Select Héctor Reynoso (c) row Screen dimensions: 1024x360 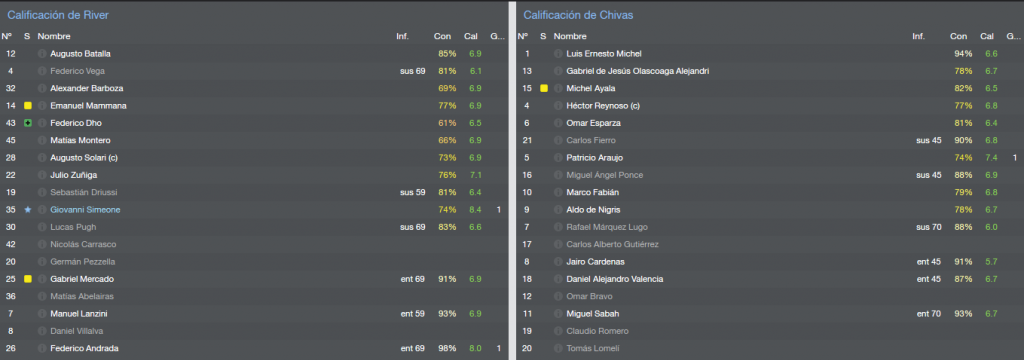click(x=770, y=106)
